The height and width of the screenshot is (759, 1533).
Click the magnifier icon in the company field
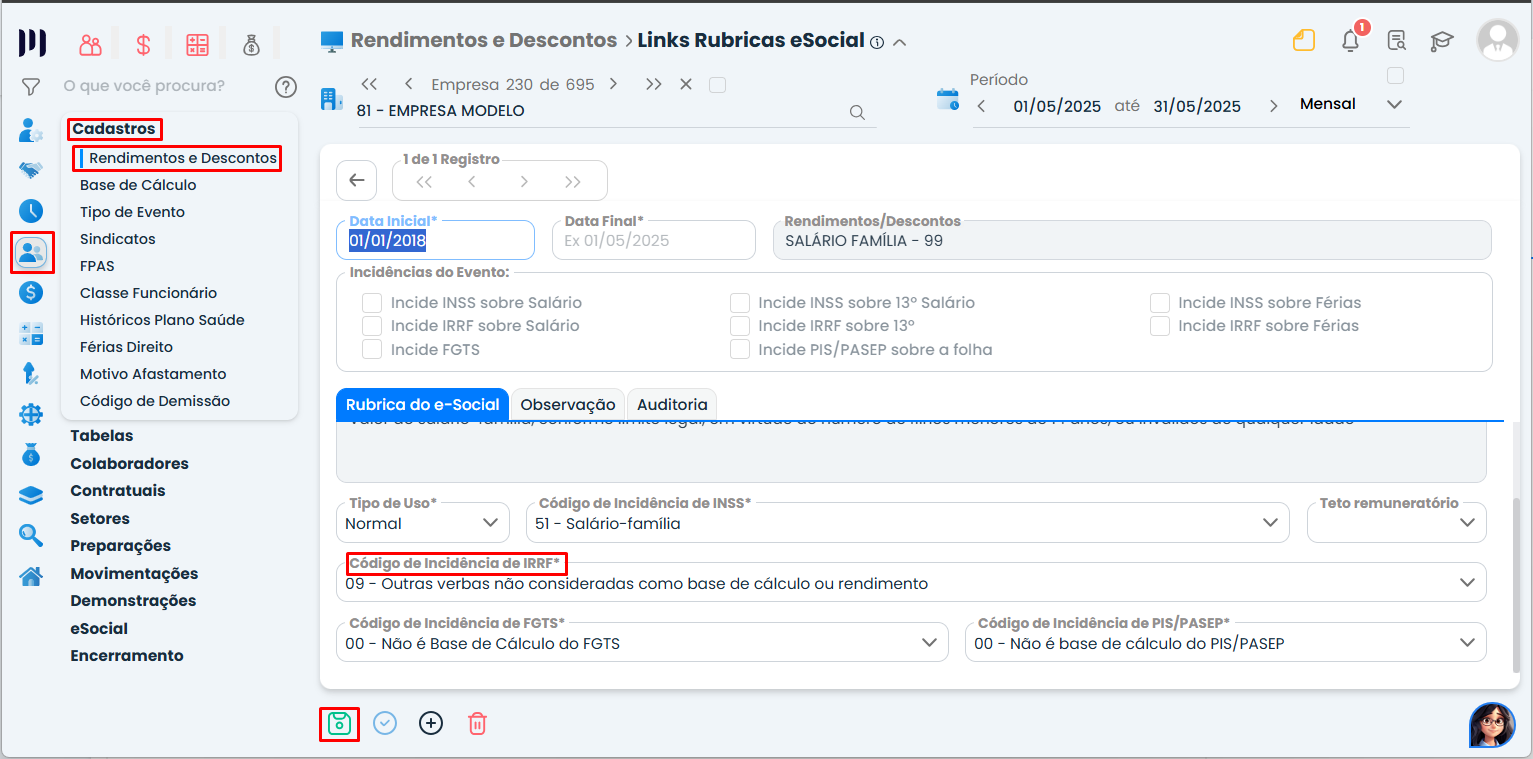tap(857, 112)
